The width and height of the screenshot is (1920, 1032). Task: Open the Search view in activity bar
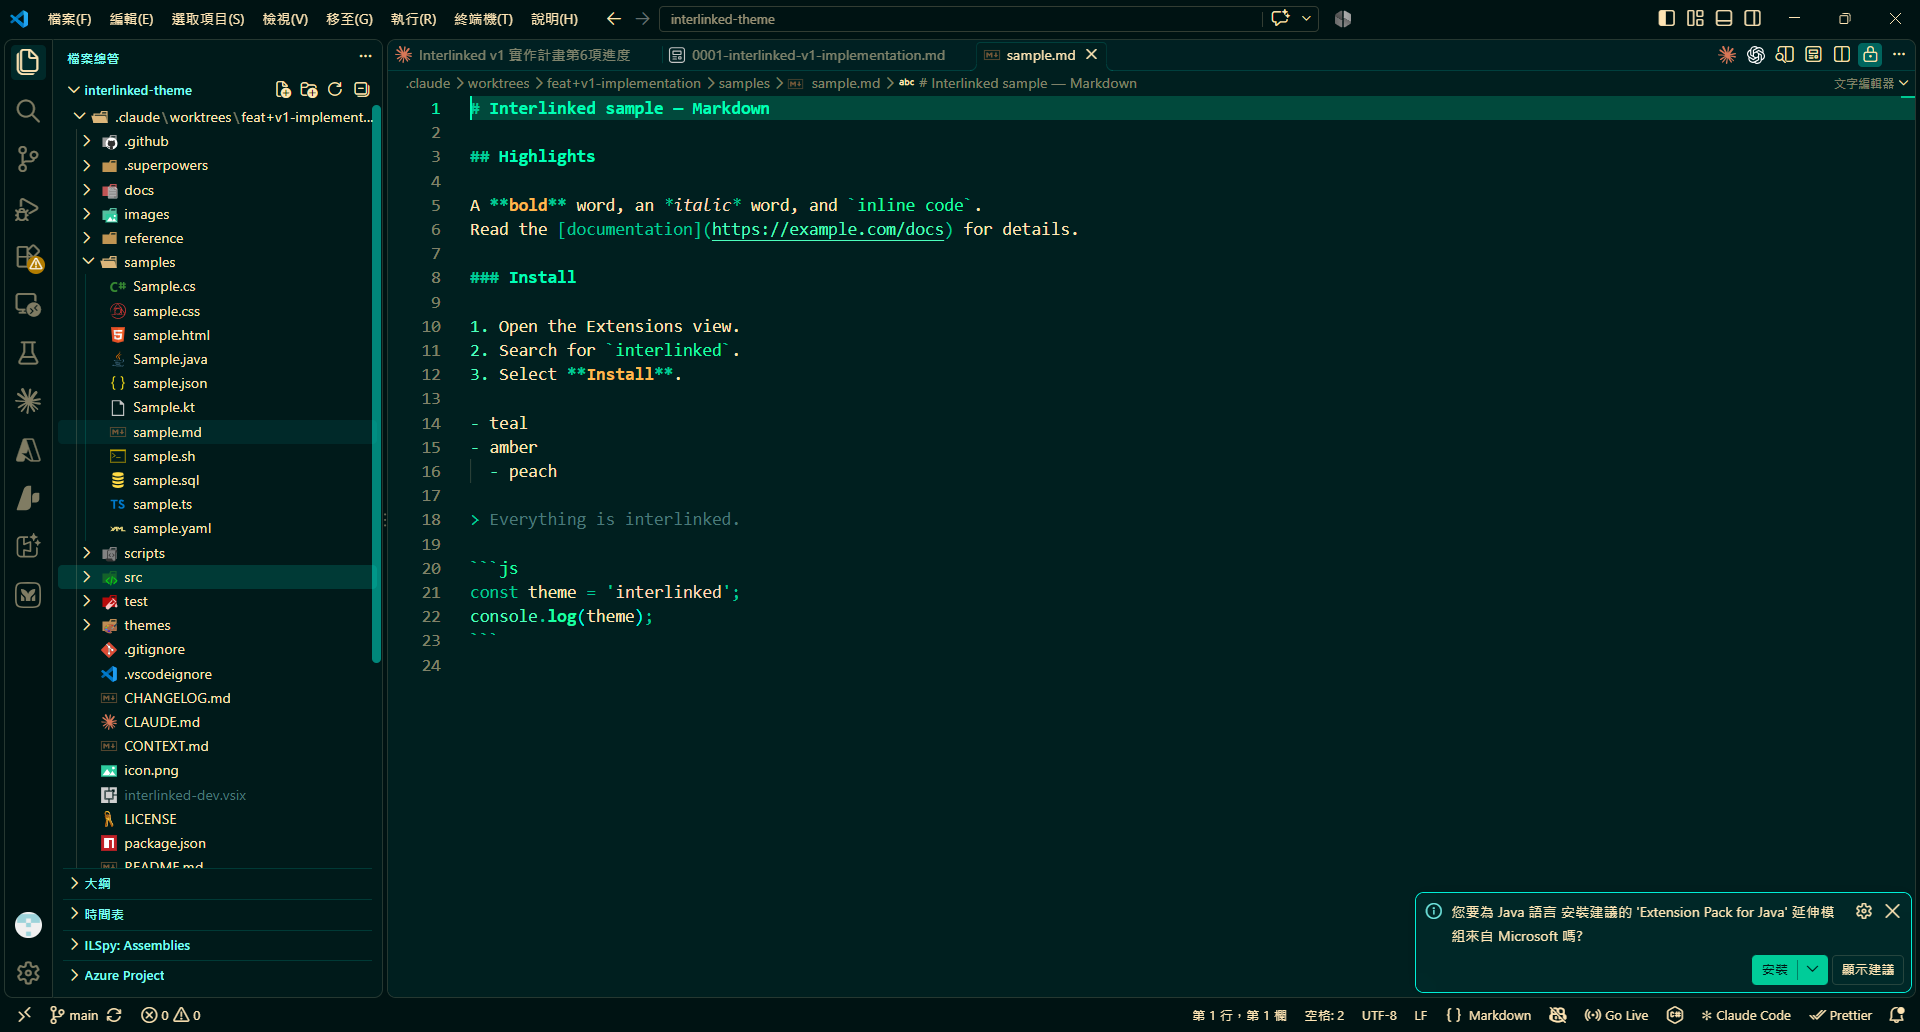28,111
